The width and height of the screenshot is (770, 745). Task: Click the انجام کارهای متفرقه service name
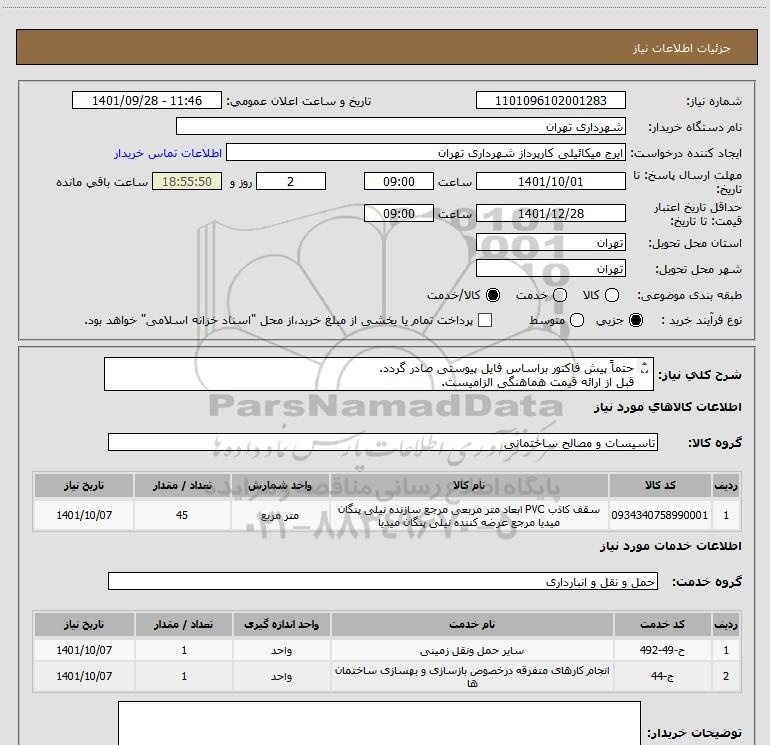coord(472,676)
